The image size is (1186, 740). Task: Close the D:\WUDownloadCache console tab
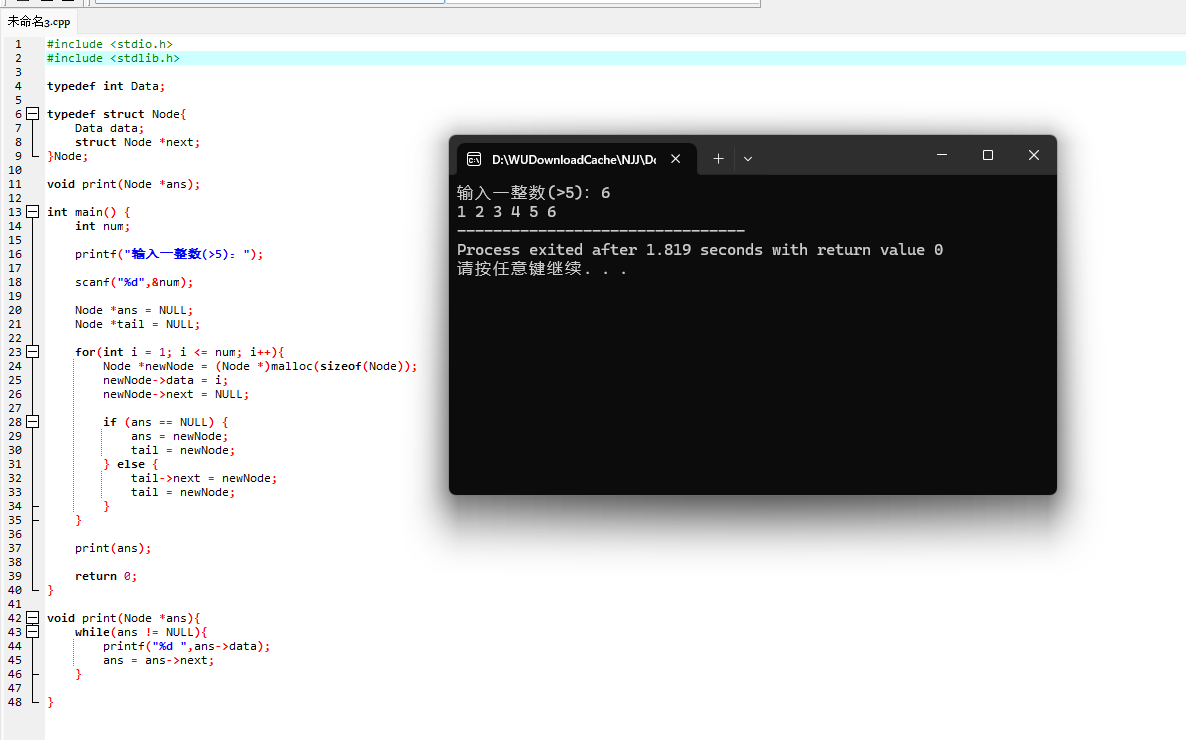675,159
